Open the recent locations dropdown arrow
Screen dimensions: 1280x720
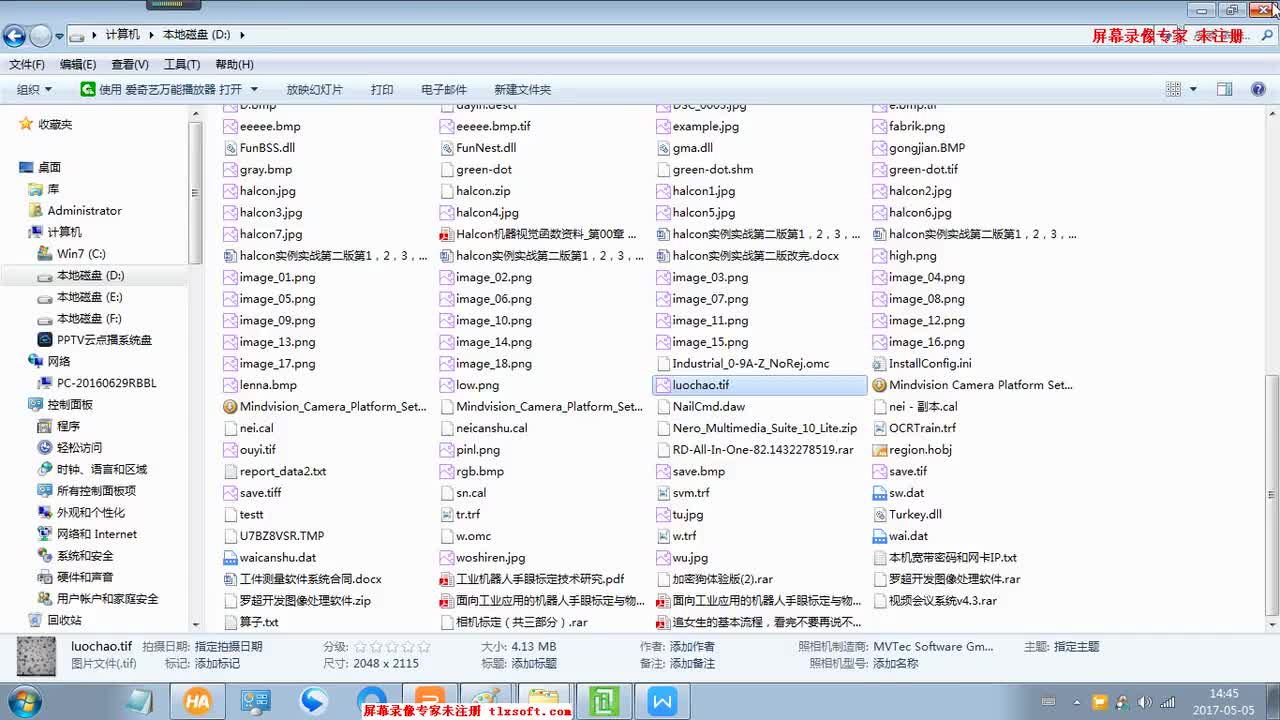(59, 36)
